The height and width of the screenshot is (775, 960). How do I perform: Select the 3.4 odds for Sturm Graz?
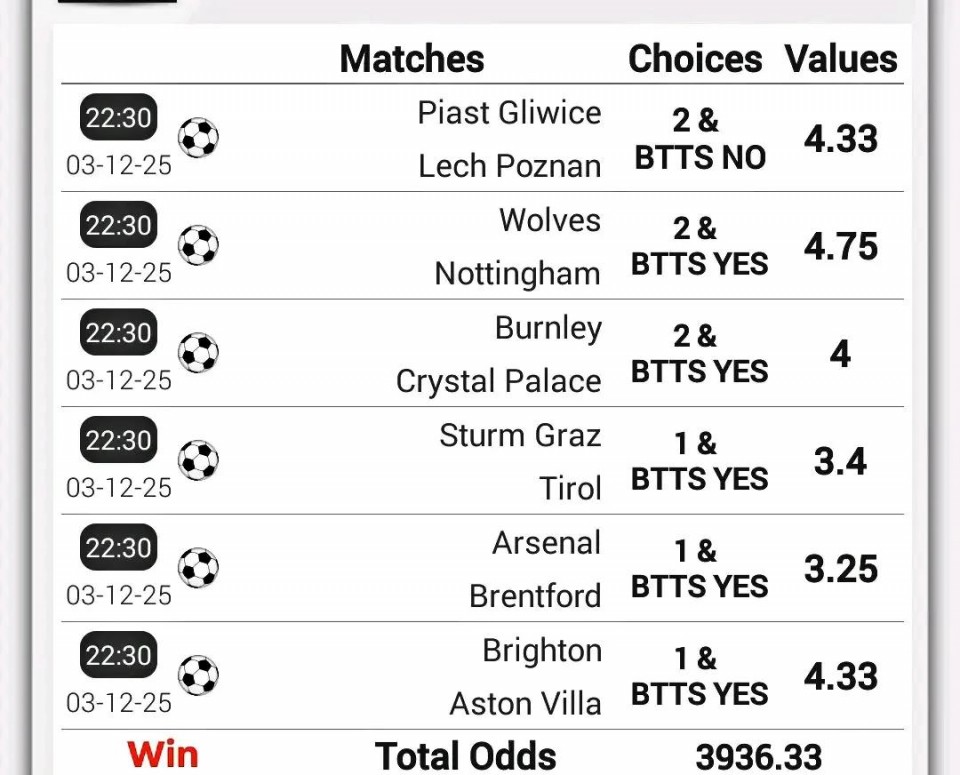click(x=841, y=461)
